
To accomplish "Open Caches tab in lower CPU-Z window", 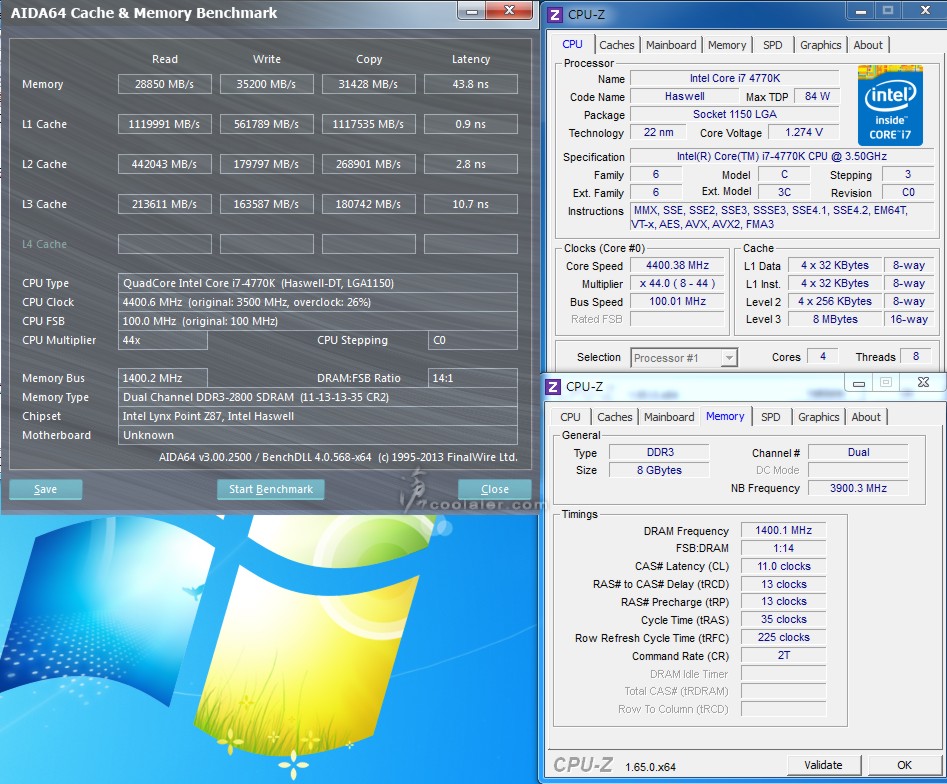I will [614, 417].
